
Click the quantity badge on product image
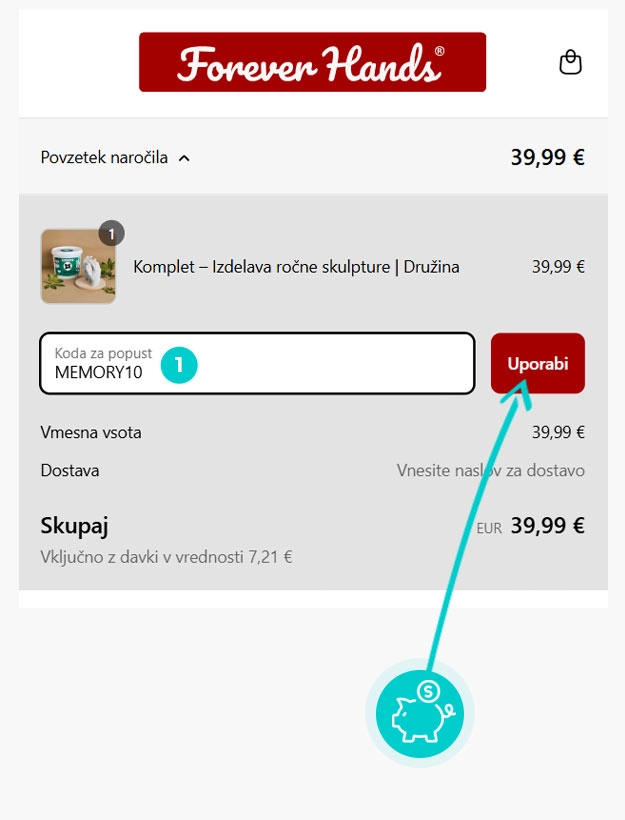111,233
